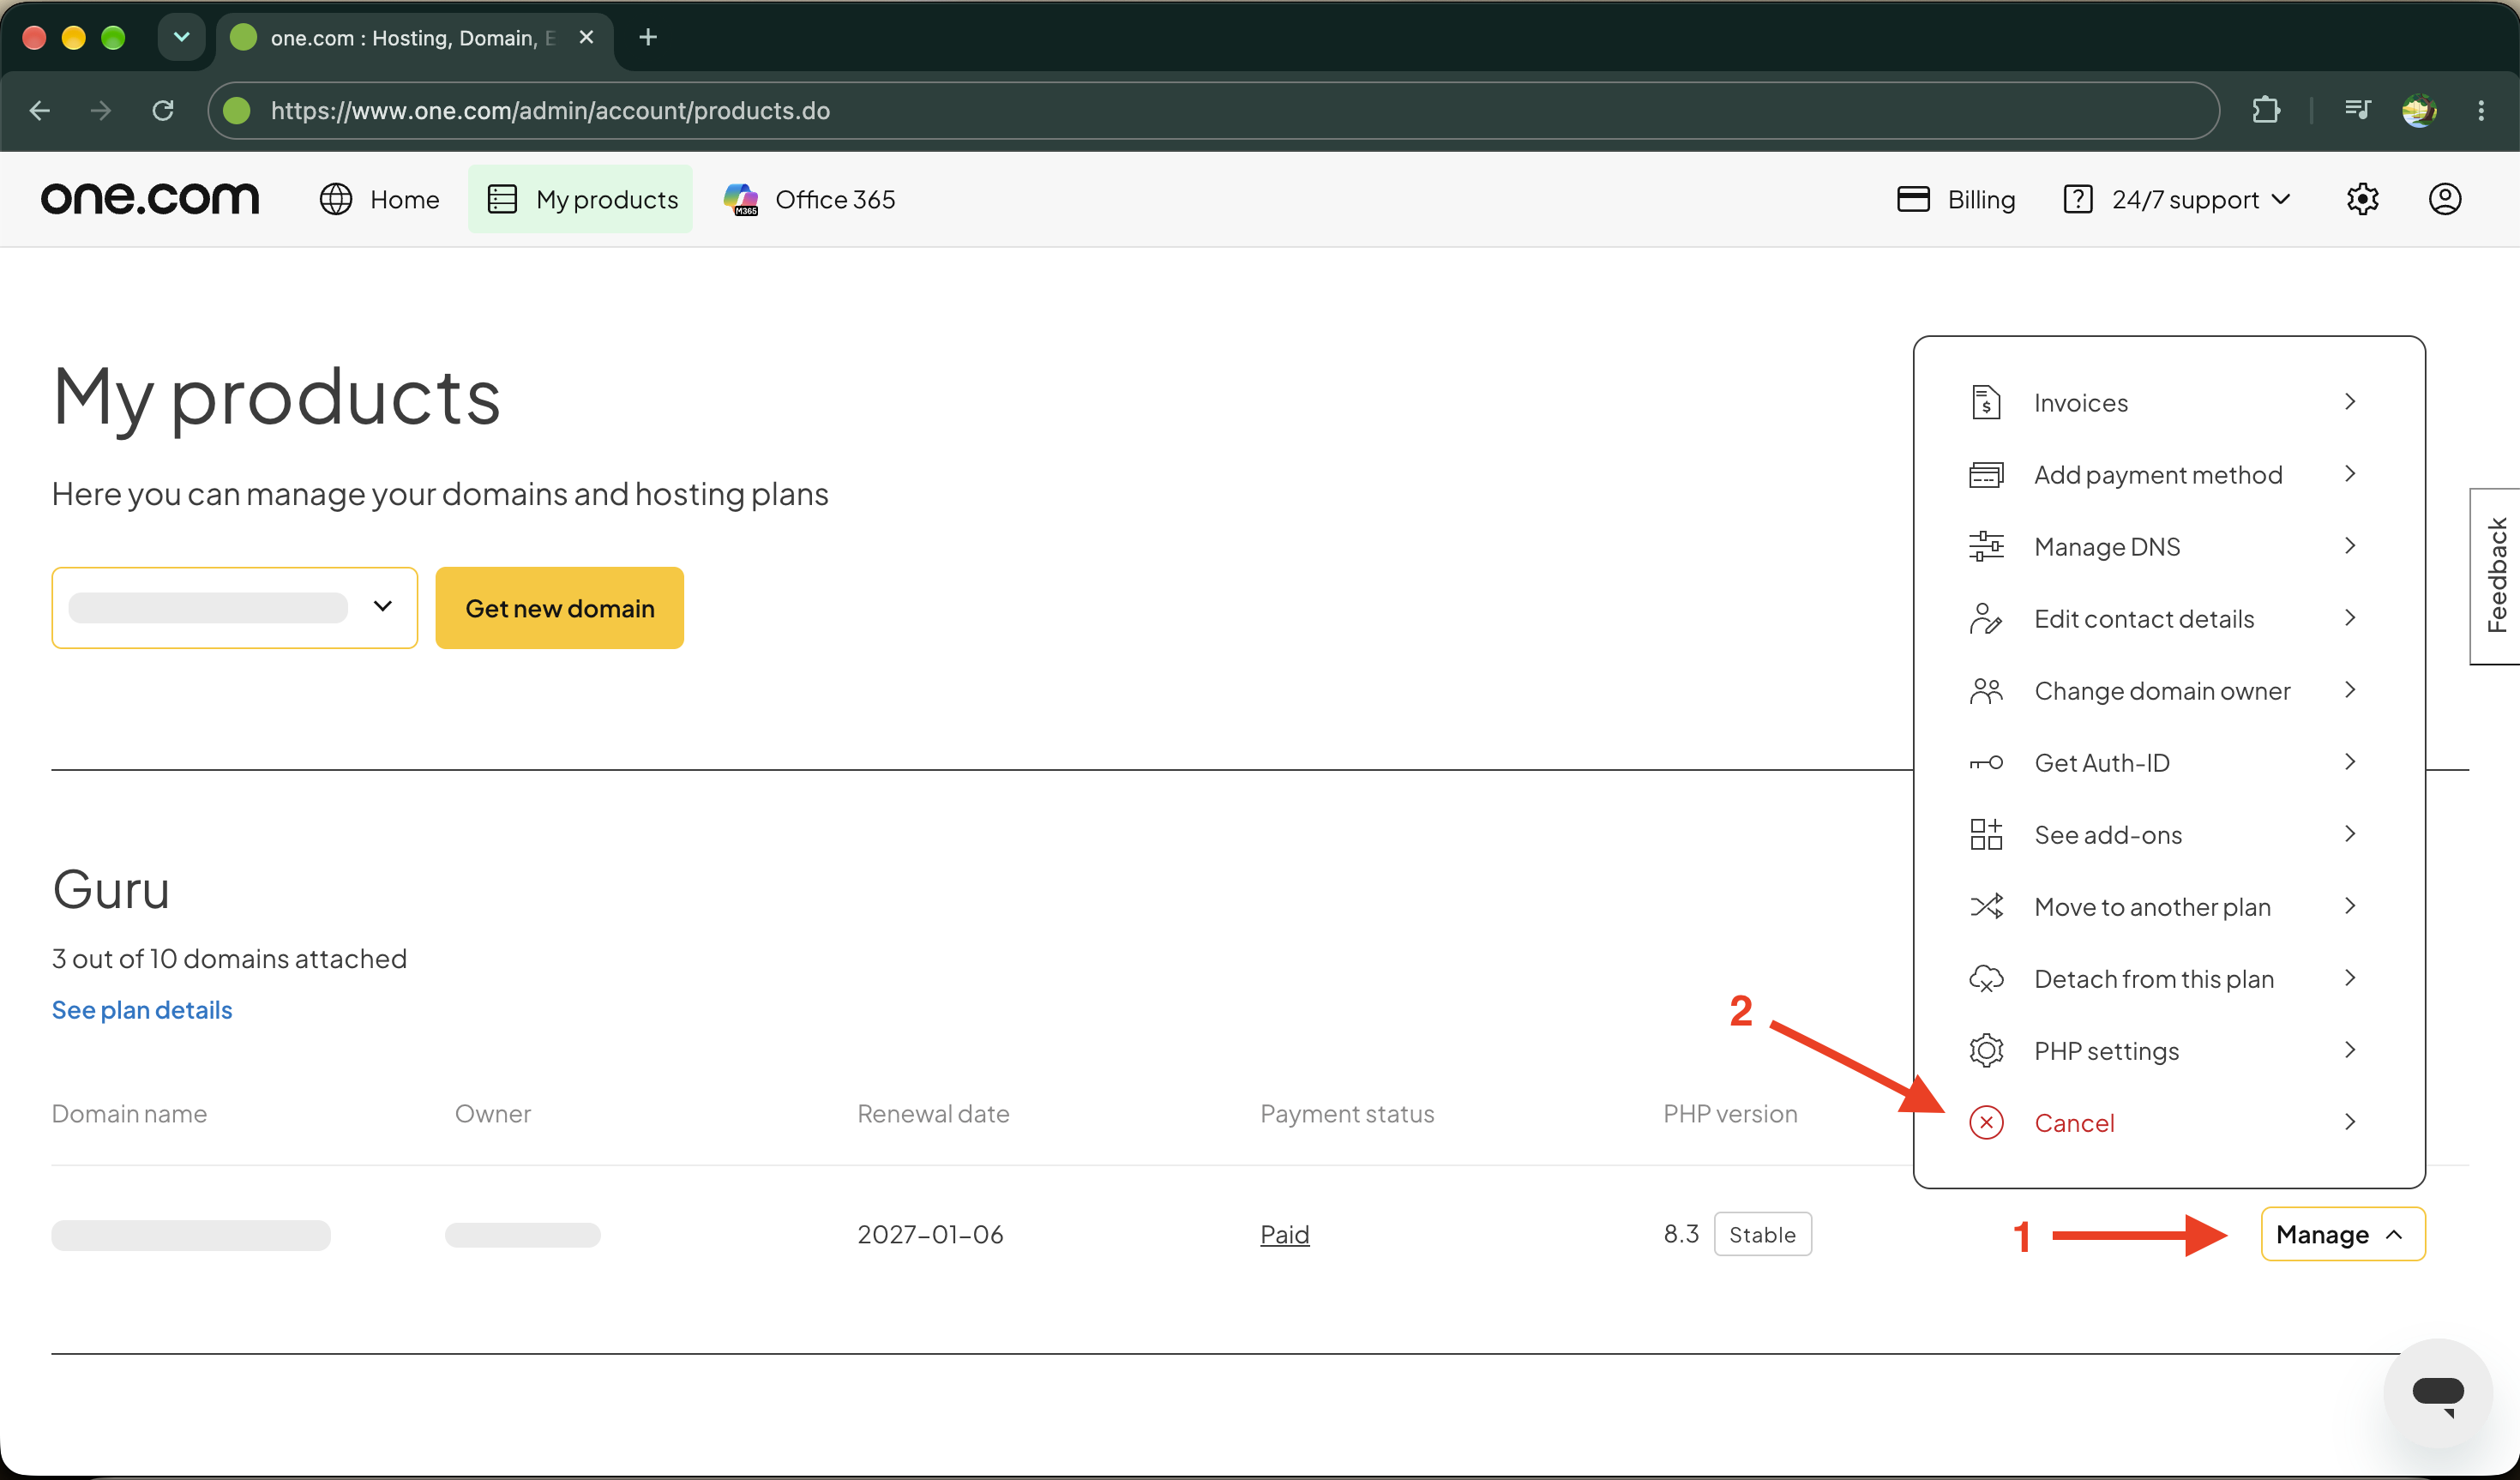Switch to the Office 365 tab
2520x1480 pixels.
(x=809, y=199)
